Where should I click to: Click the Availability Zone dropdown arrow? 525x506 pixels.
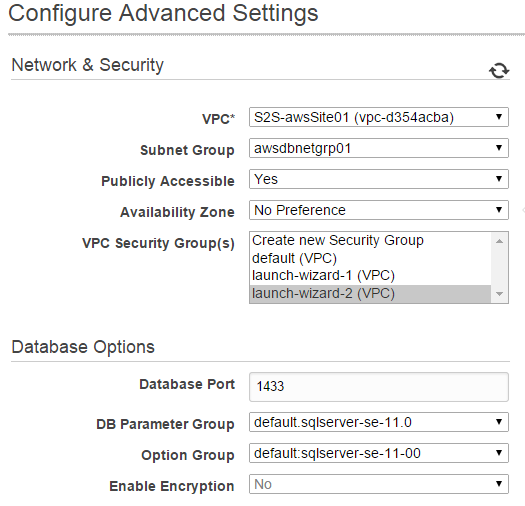click(x=499, y=210)
